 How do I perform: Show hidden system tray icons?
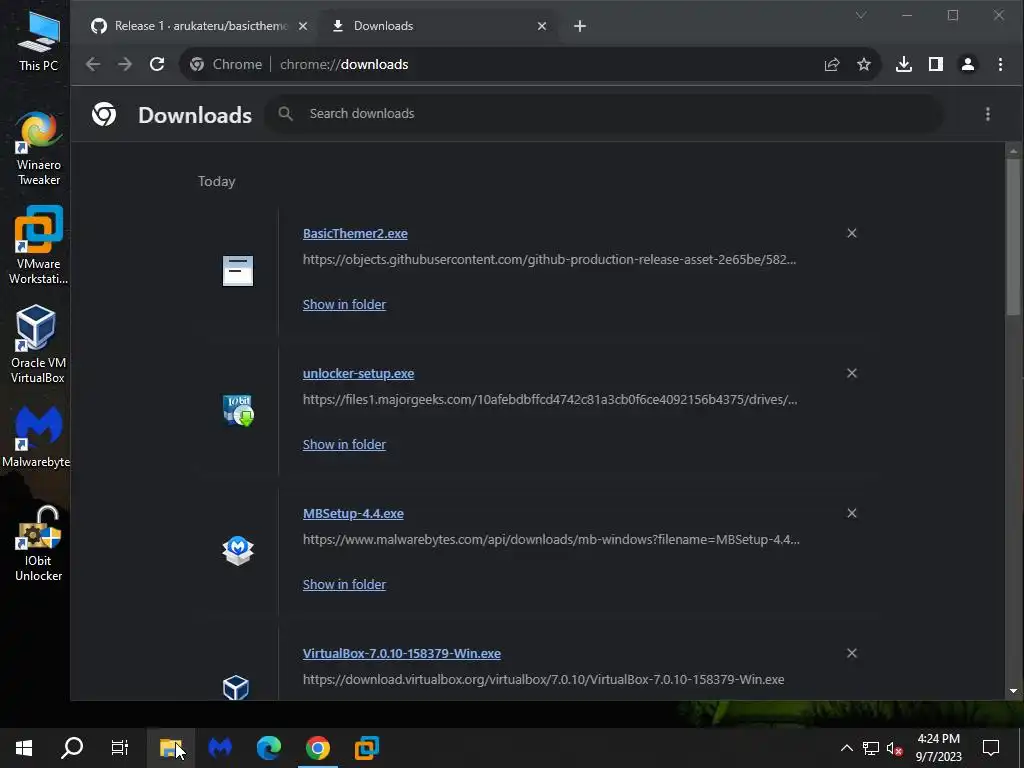click(846, 748)
